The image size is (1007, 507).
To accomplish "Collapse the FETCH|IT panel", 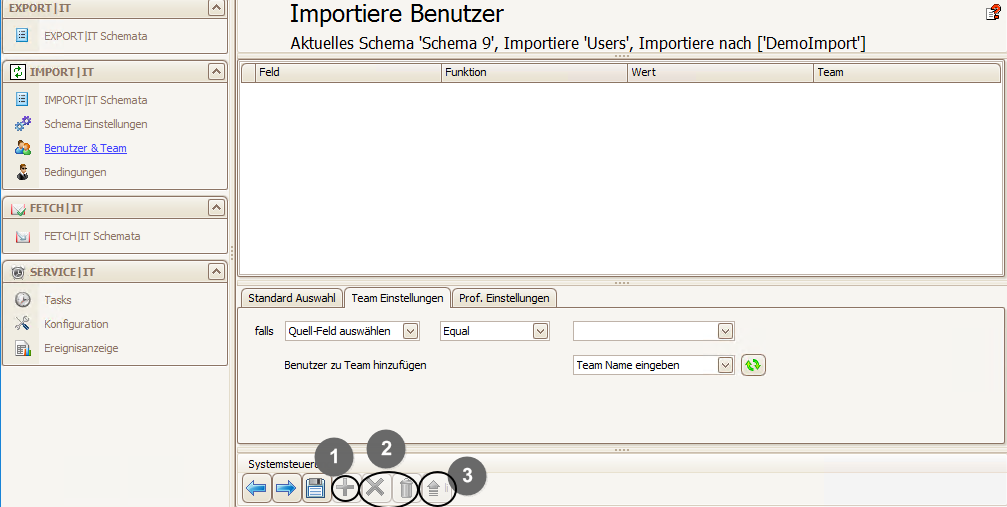I will click(216, 208).
